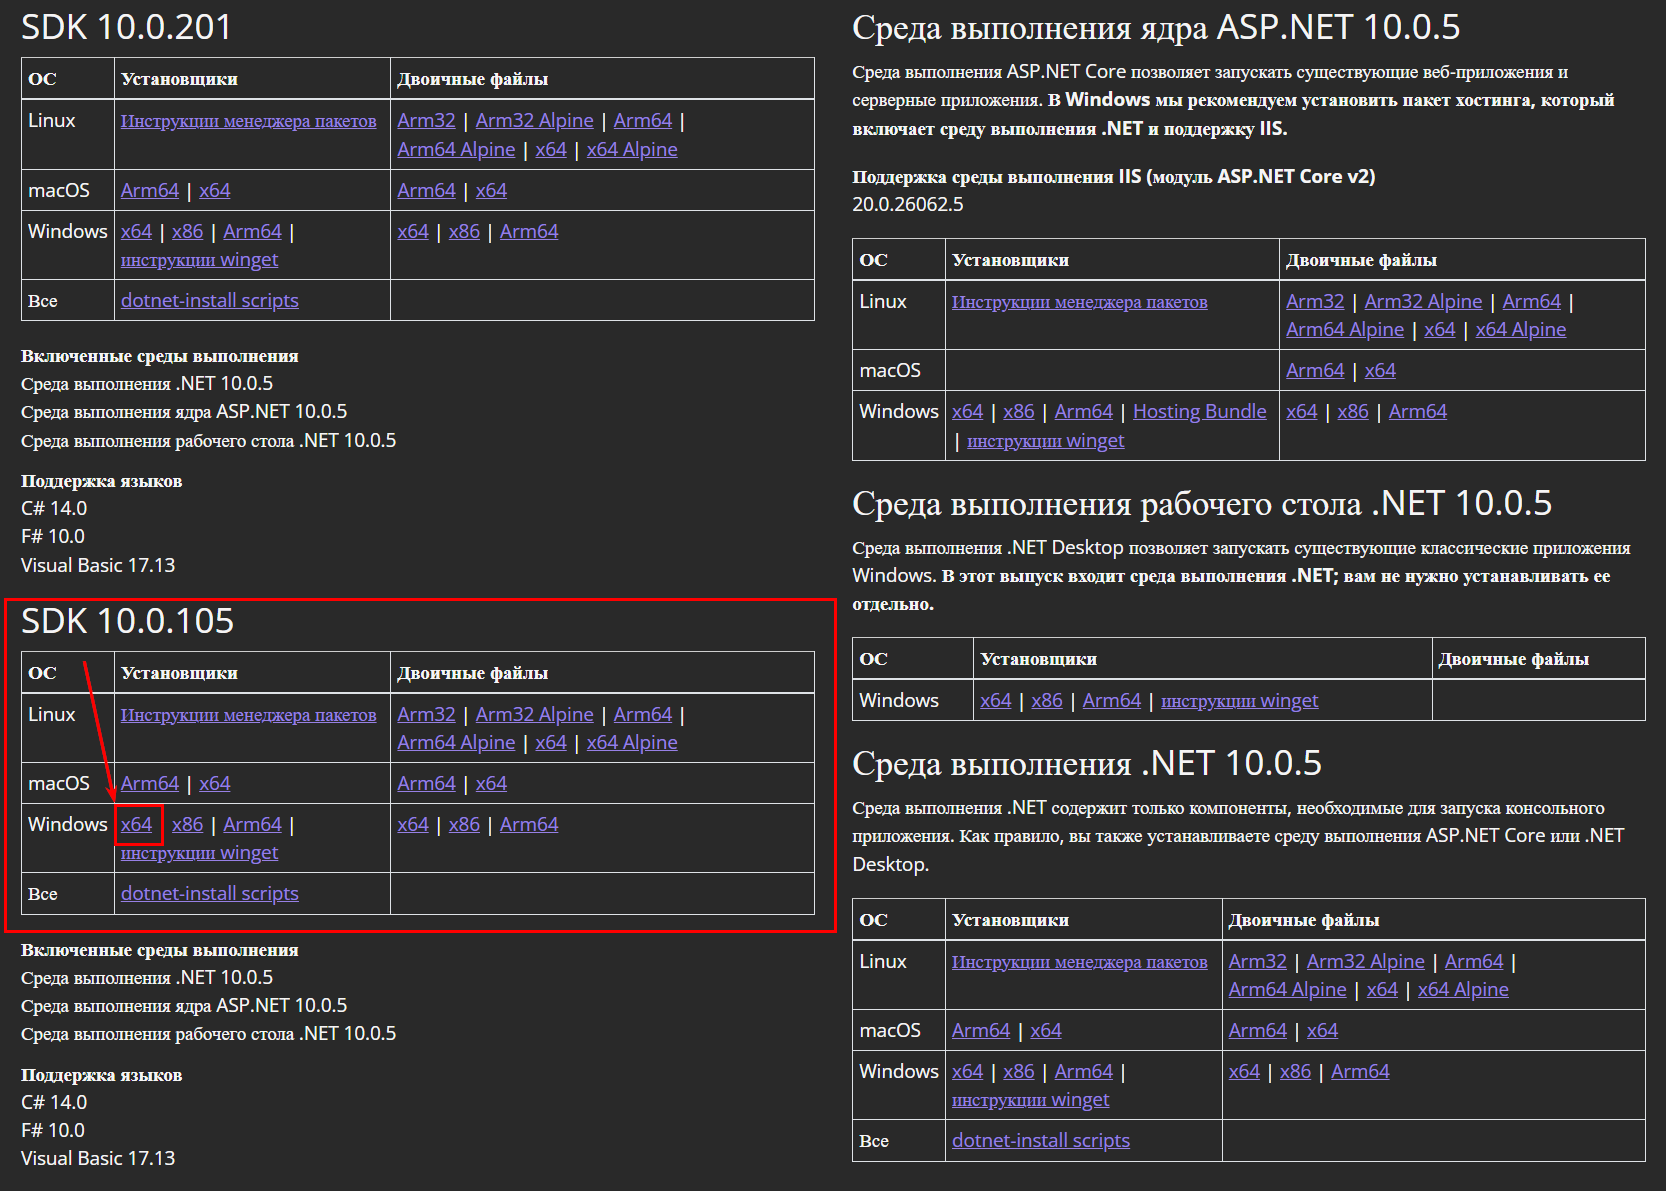The width and height of the screenshot is (1666, 1191).
Task: Download .NET Runtime 10.0.5 Linux Arm64 Alpine binary
Action: [x=1288, y=990]
